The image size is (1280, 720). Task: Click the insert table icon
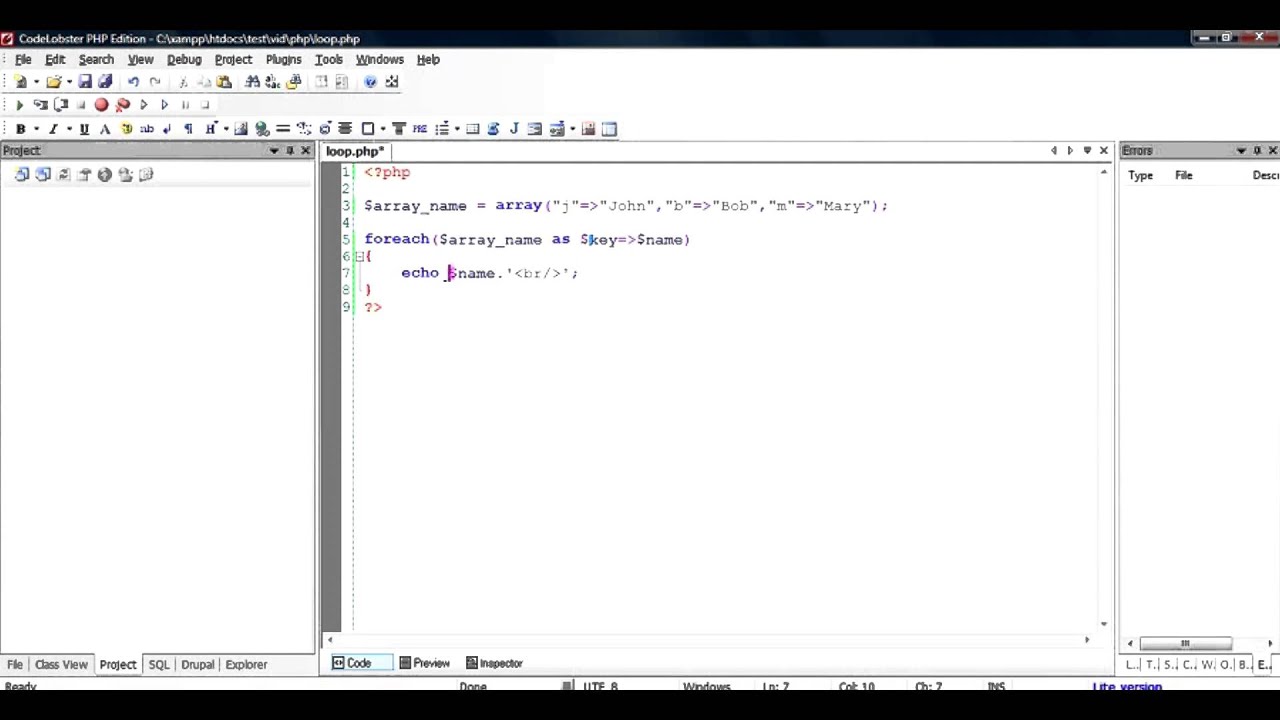pyautogui.click(x=473, y=129)
